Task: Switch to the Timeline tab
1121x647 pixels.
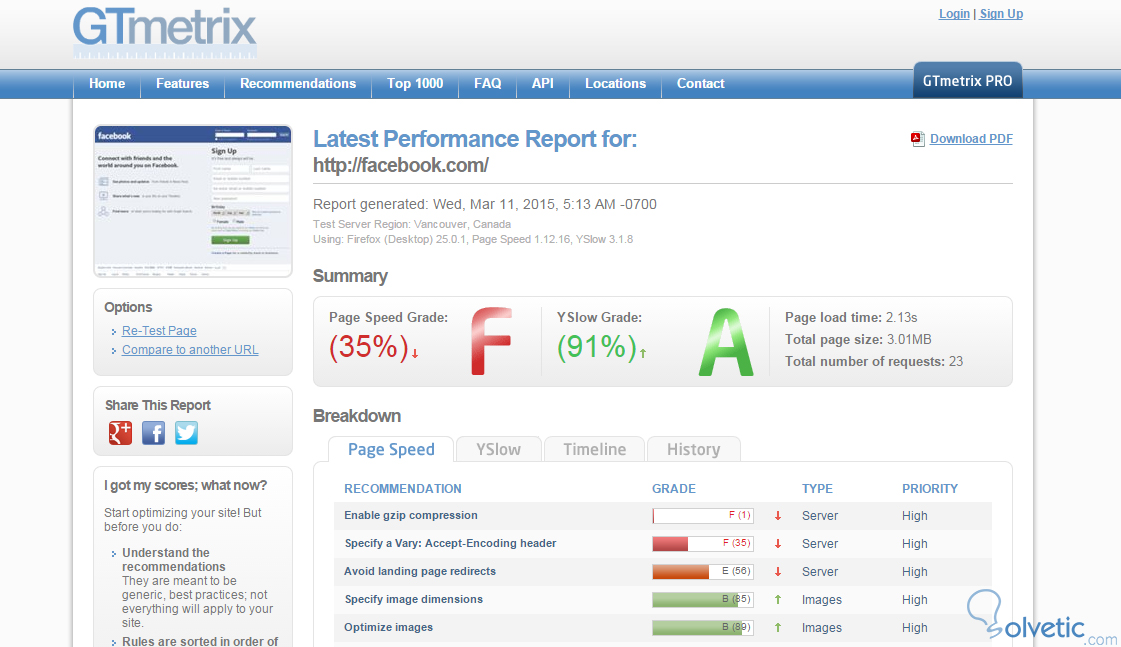Action: (594, 450)
